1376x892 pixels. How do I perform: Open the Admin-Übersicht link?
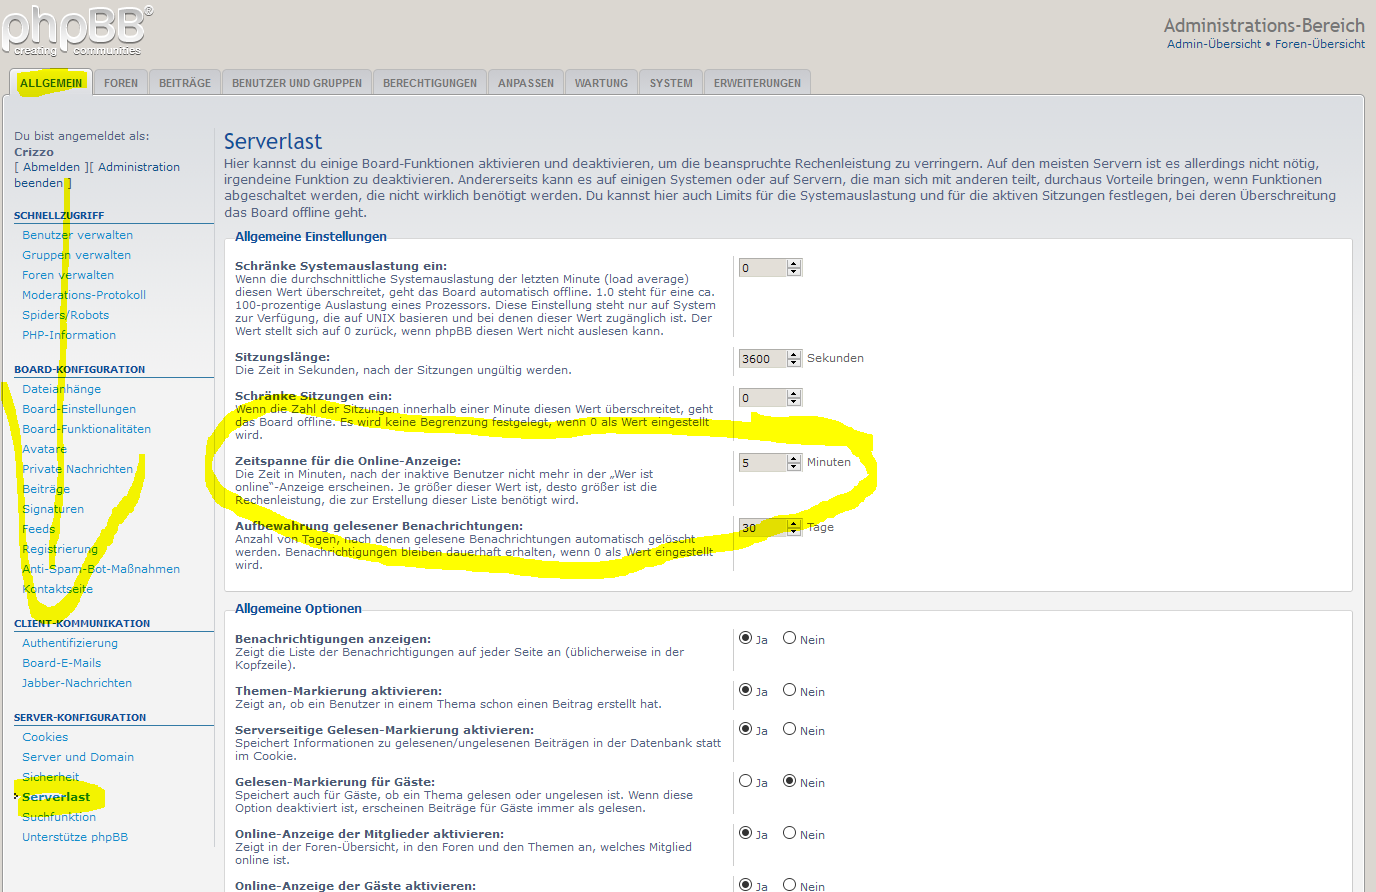[x=1213, y=44]
